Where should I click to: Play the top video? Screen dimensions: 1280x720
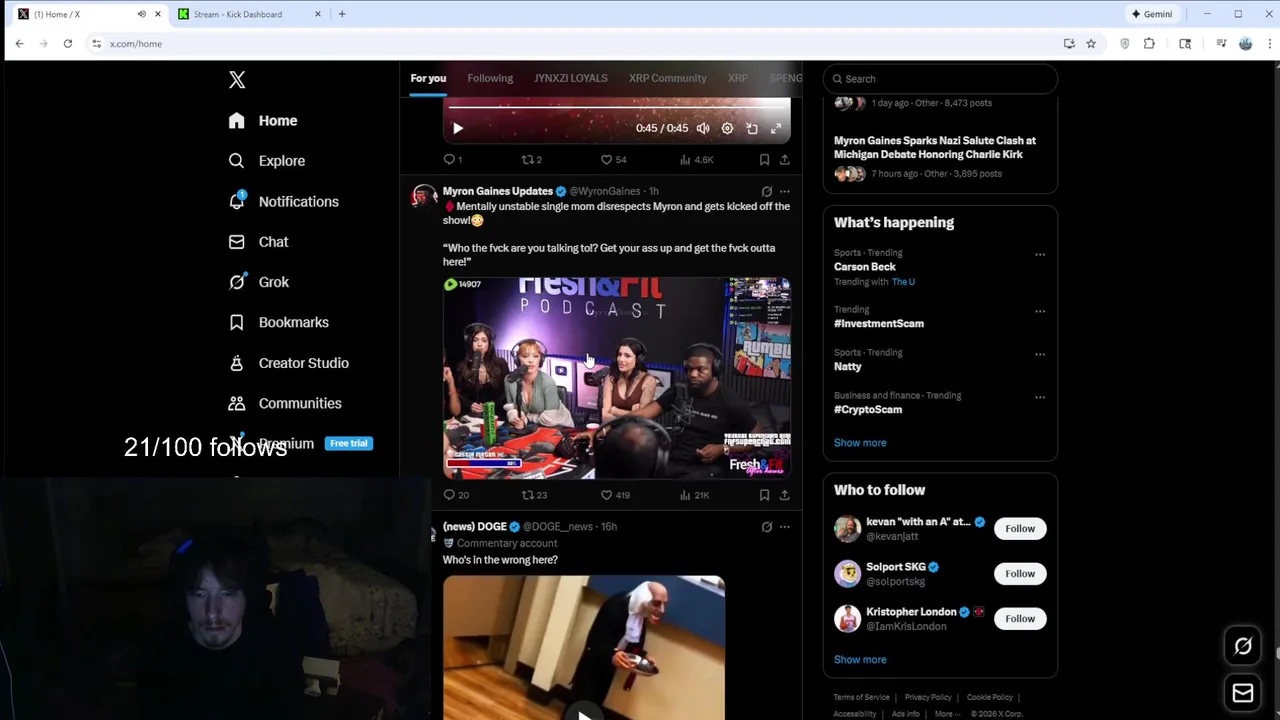458,128
